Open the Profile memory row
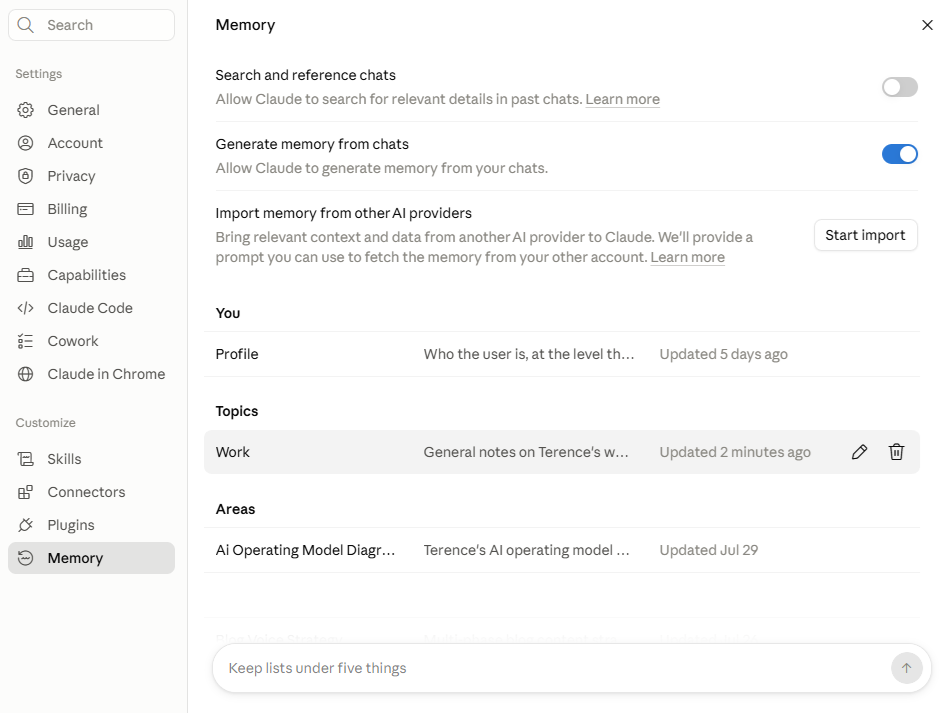Viewport: 948px width, 713px height. pos(562,354)
